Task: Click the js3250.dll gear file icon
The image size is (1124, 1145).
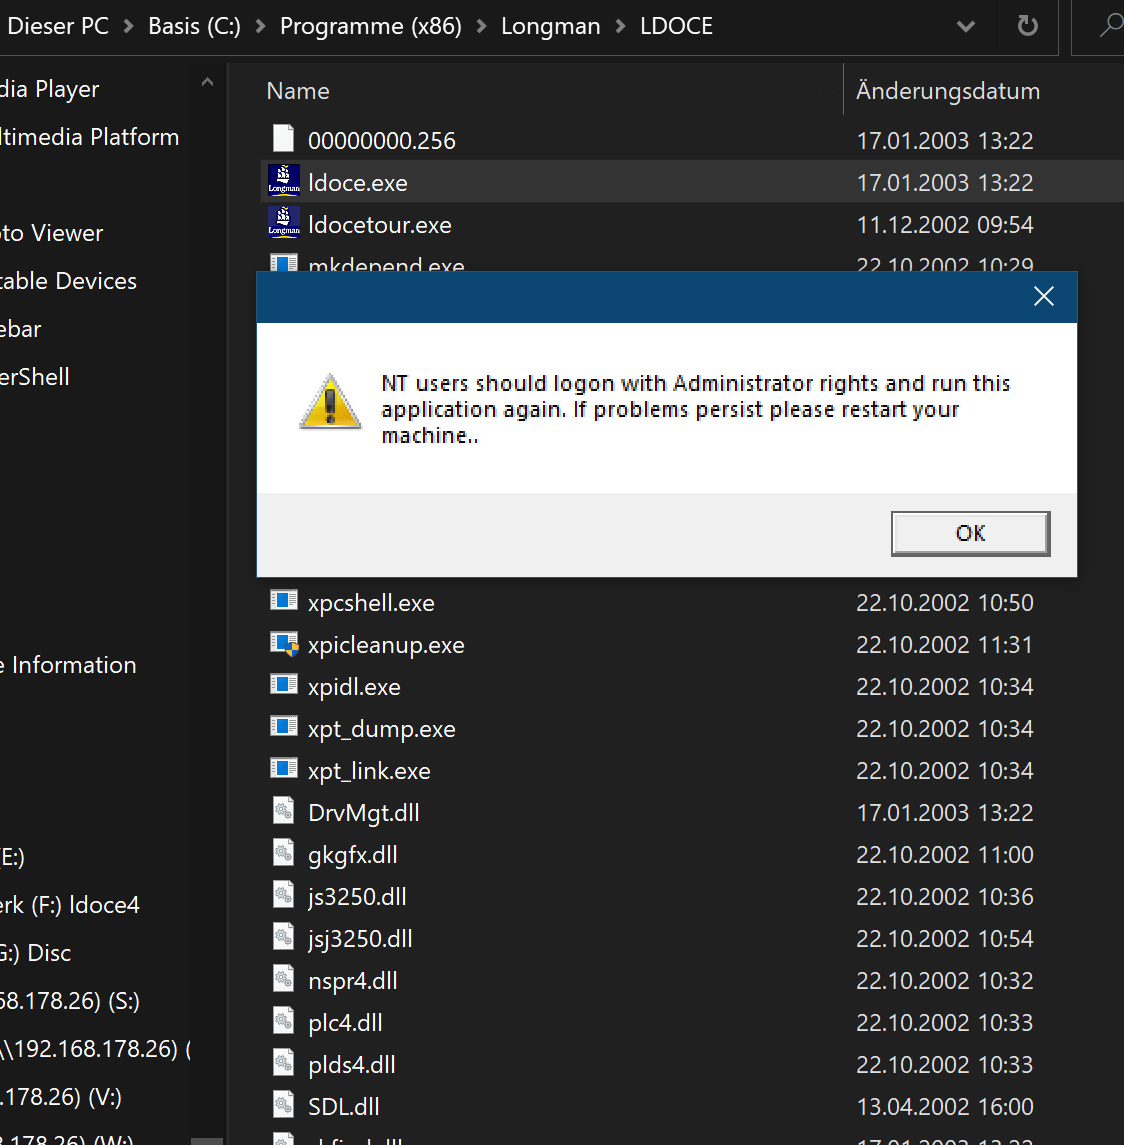Action: [x=283, y=895]
